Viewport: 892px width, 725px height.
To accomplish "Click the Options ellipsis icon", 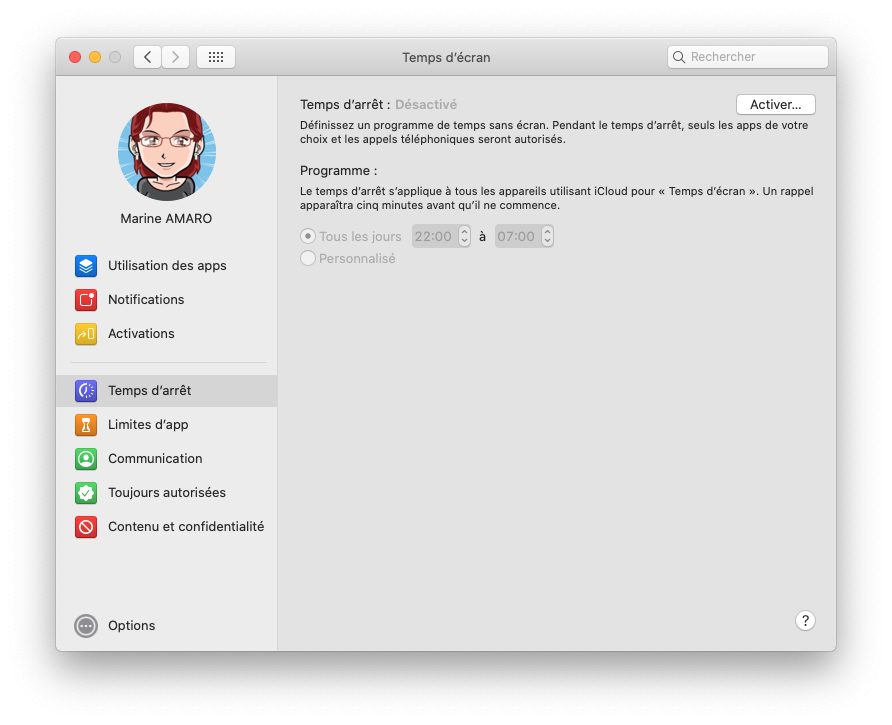I will tap(86, 626).
